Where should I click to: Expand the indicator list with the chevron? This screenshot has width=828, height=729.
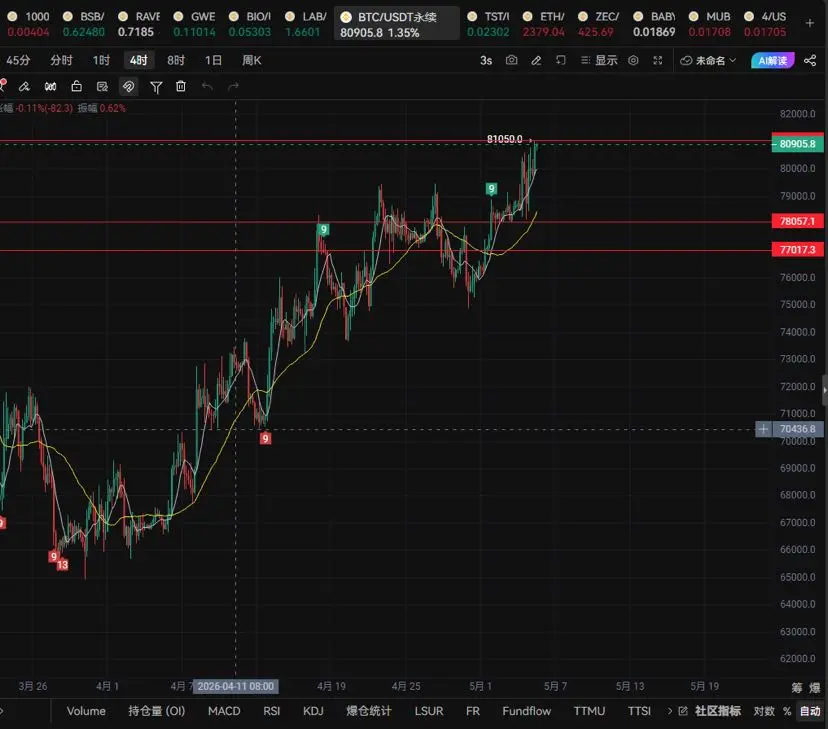pyautogui.click(x=670, y=711)
